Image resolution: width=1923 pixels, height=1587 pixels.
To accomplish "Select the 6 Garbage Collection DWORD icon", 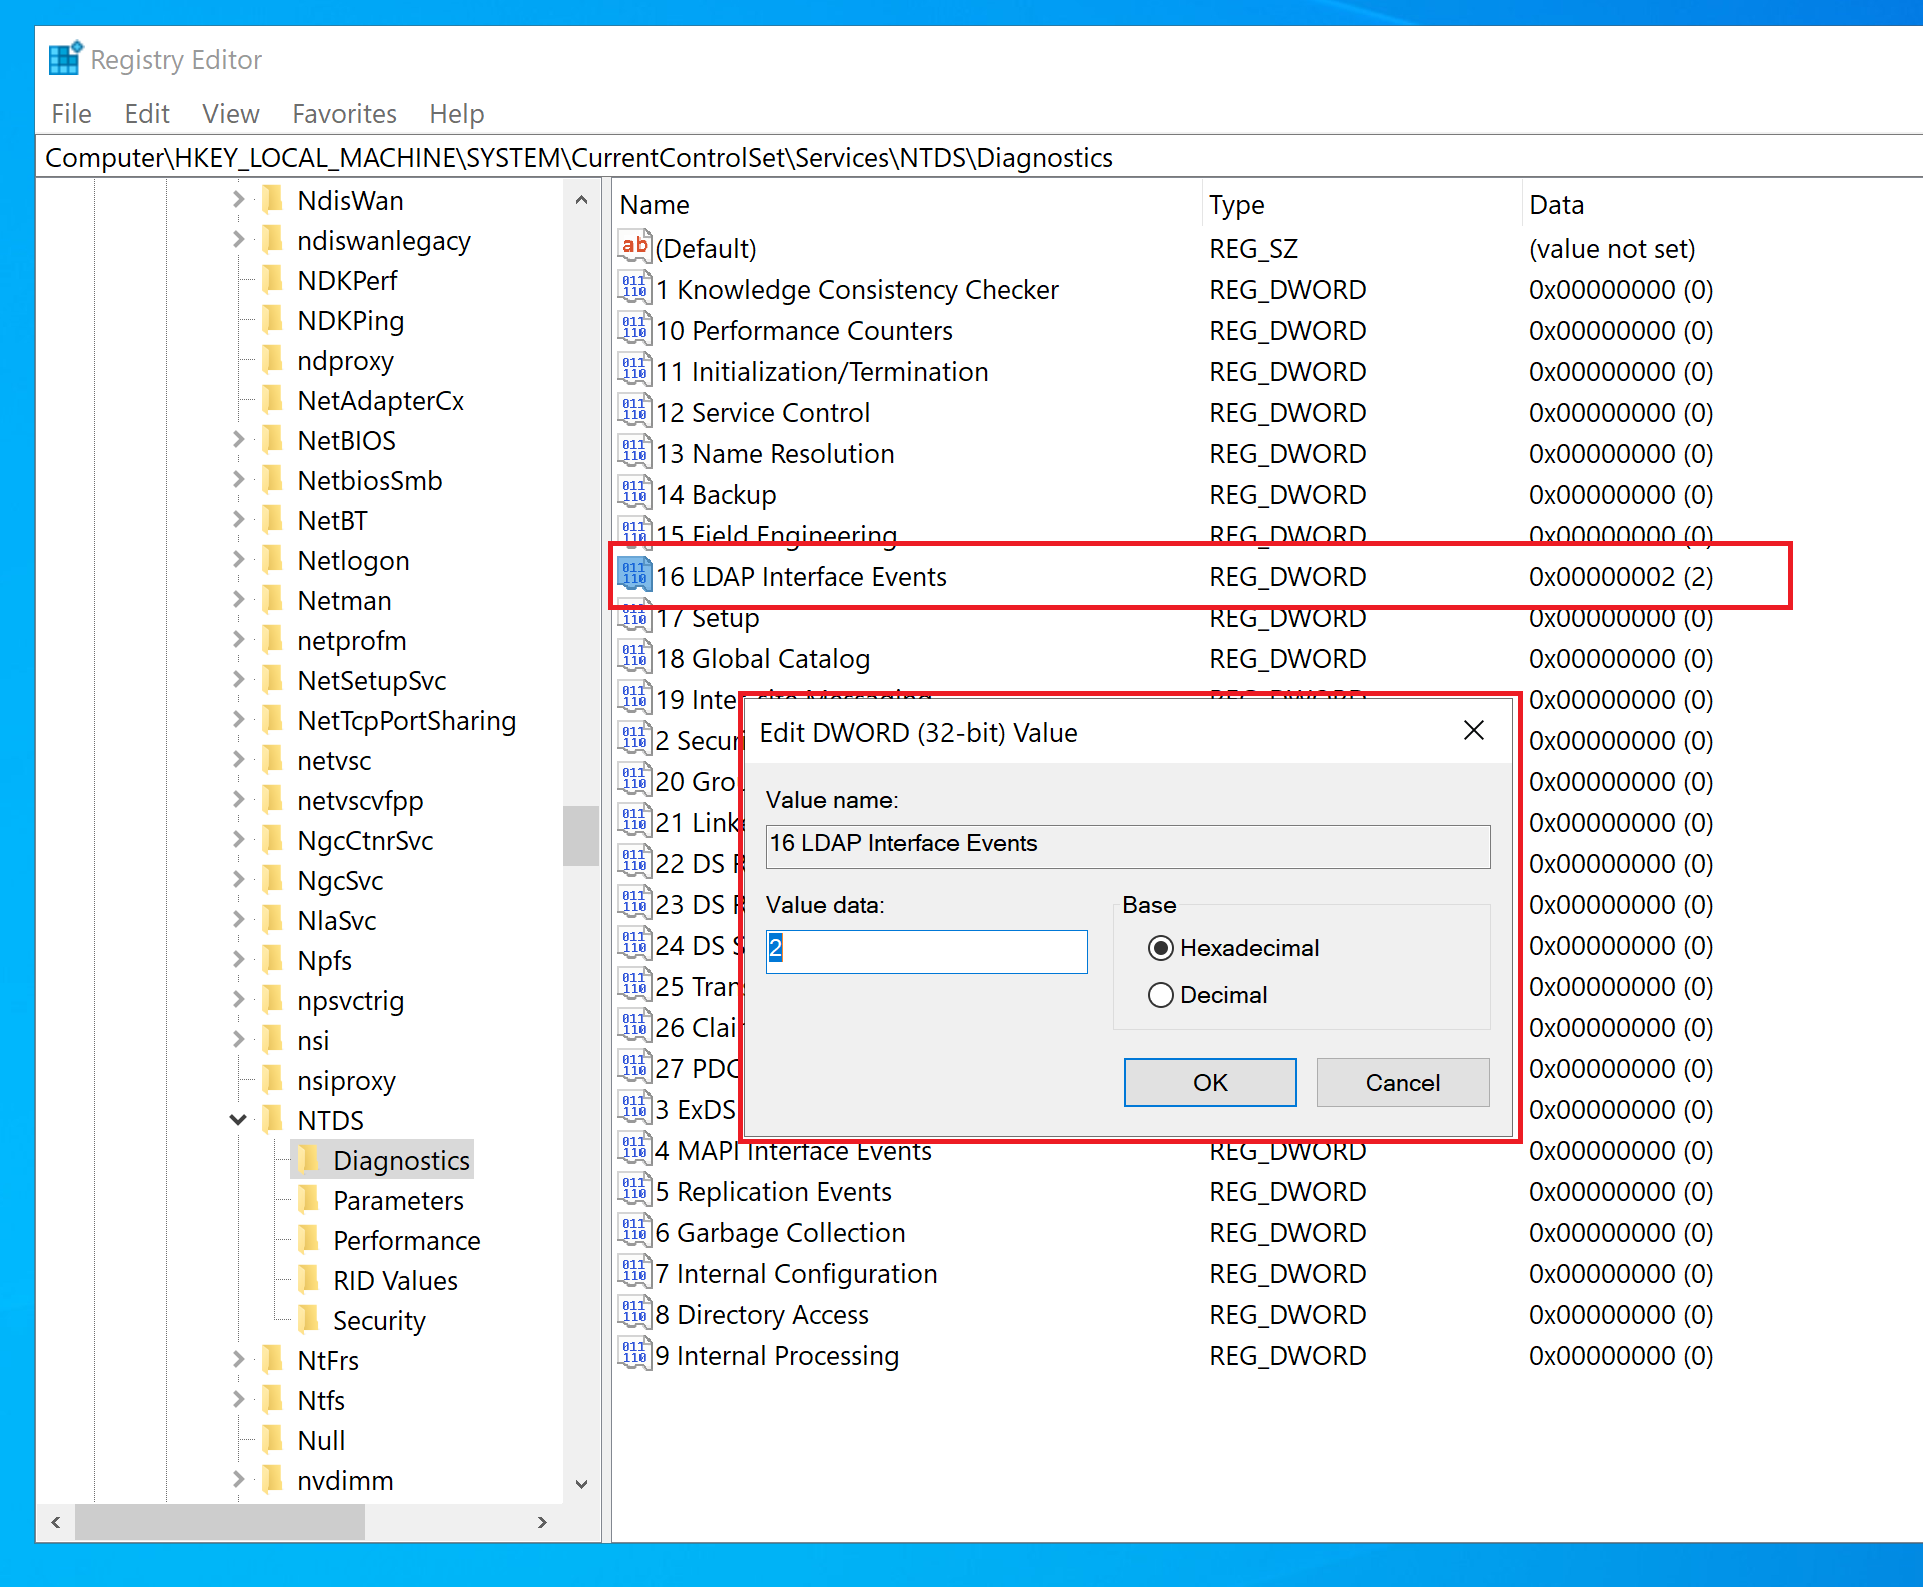I will pos(635,1231).
